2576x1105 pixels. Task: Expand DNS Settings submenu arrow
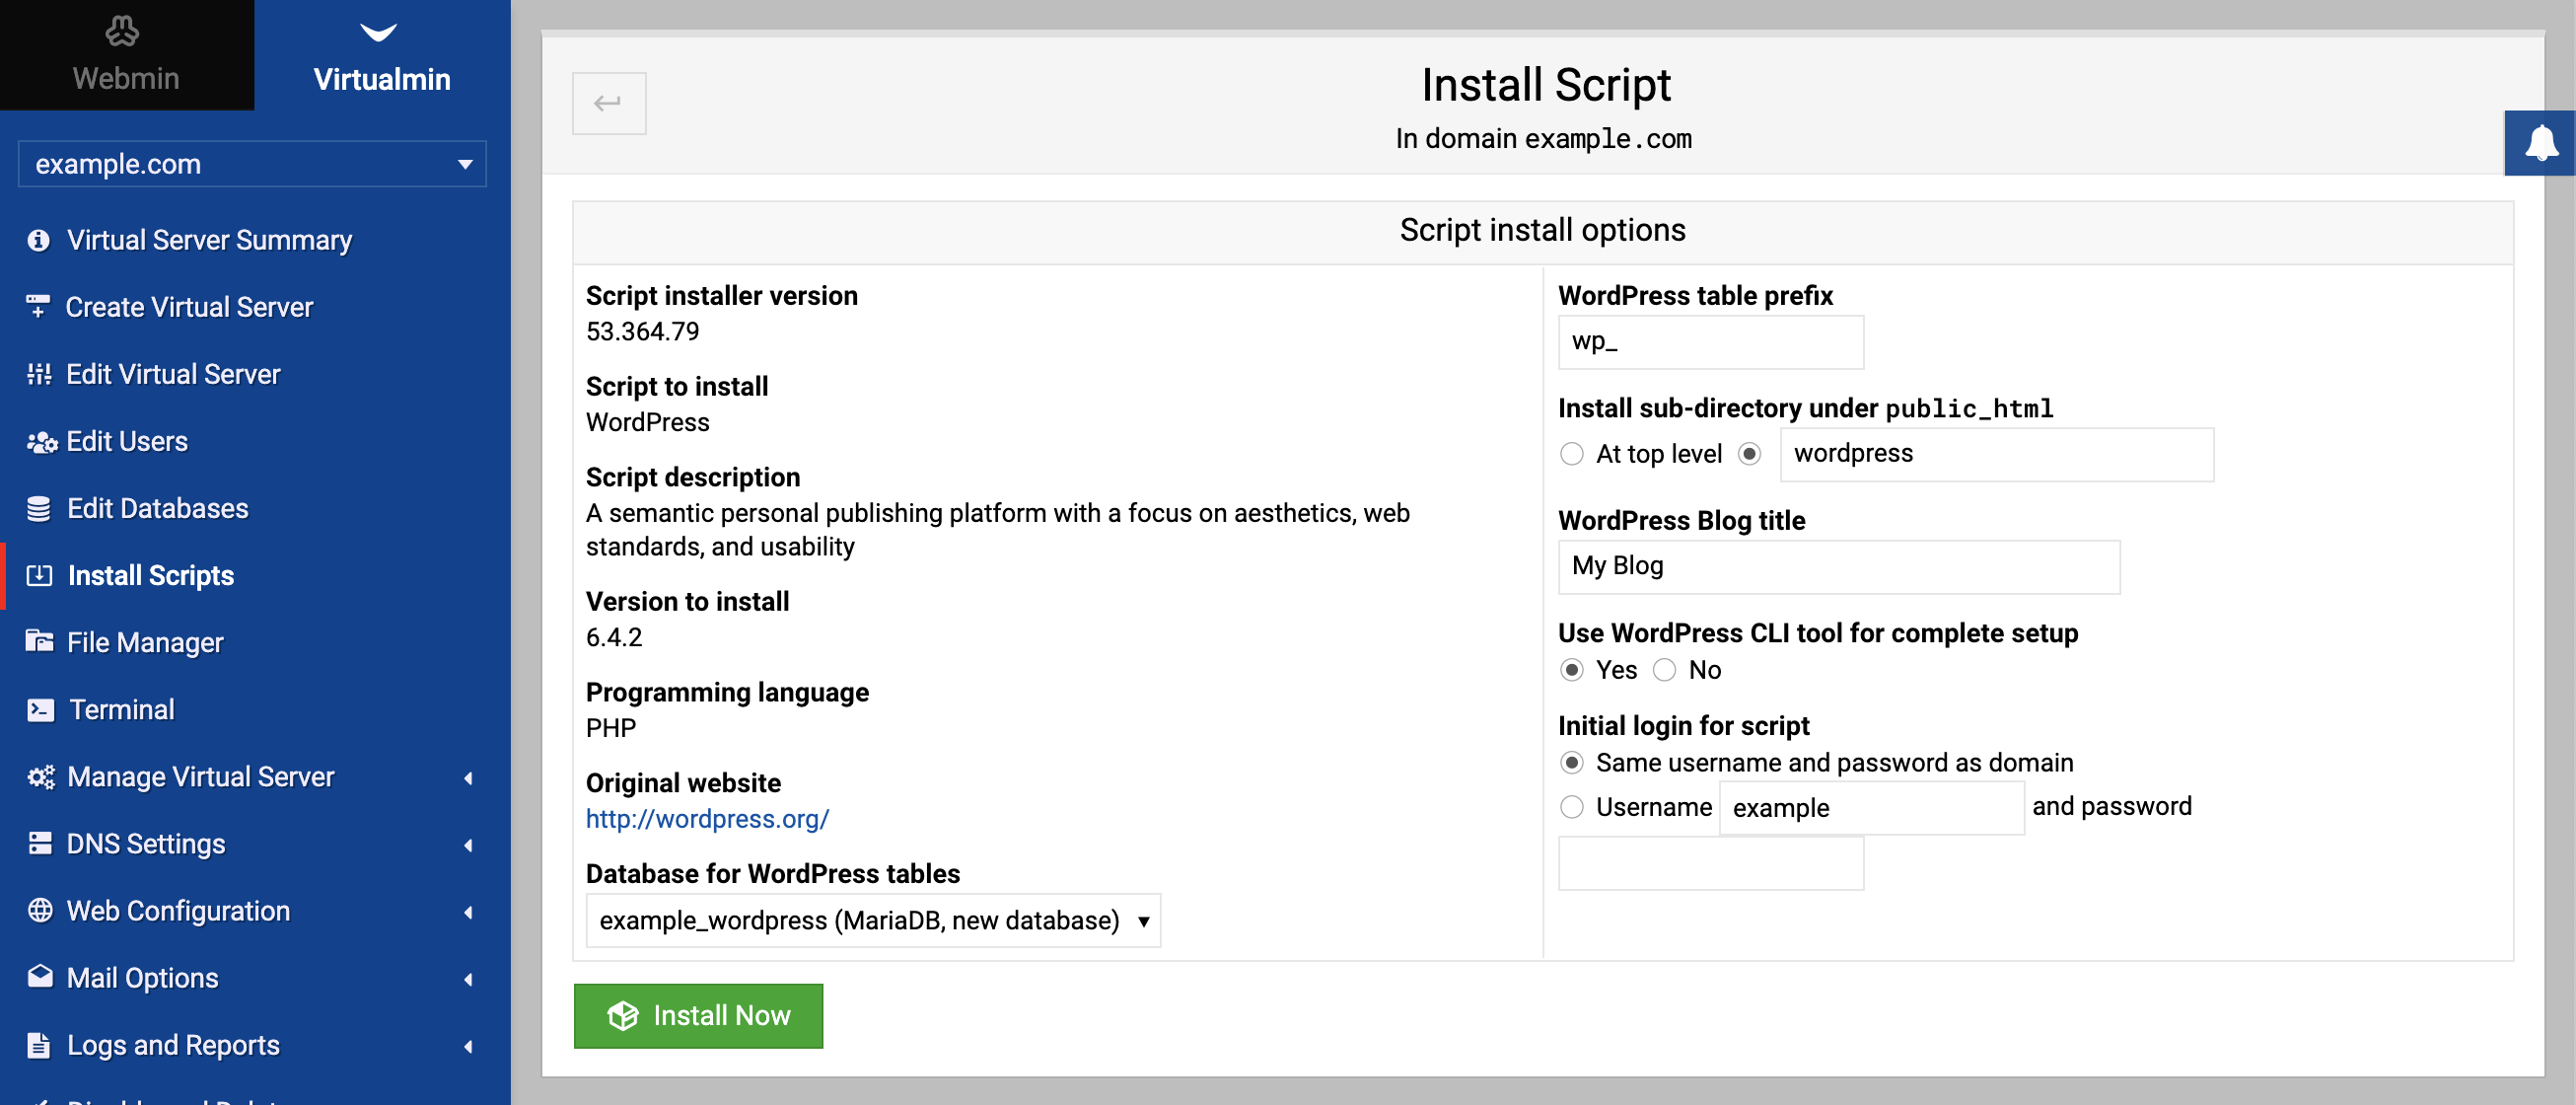(468, 844)
